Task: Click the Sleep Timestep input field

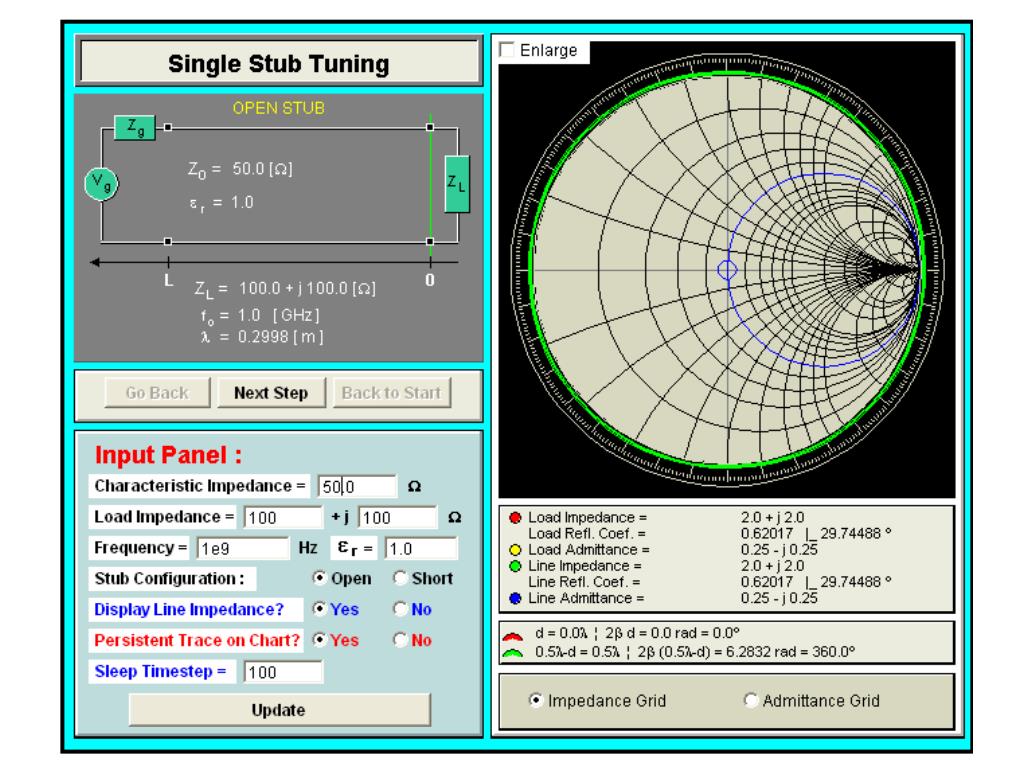Action: 283,672
